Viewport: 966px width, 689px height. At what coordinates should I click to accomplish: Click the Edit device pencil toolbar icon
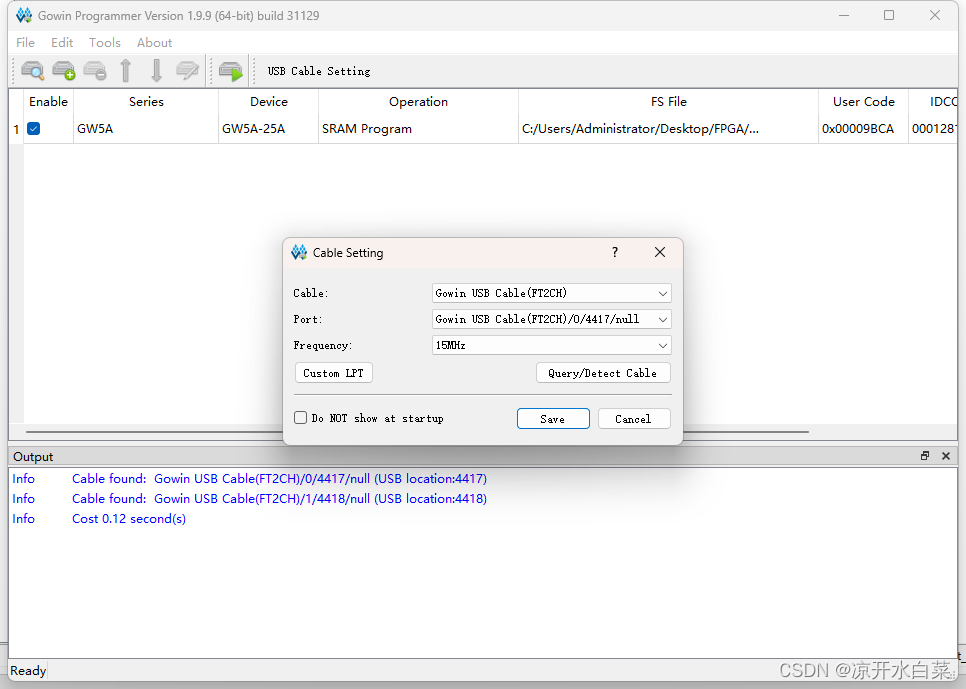[187, 71]
